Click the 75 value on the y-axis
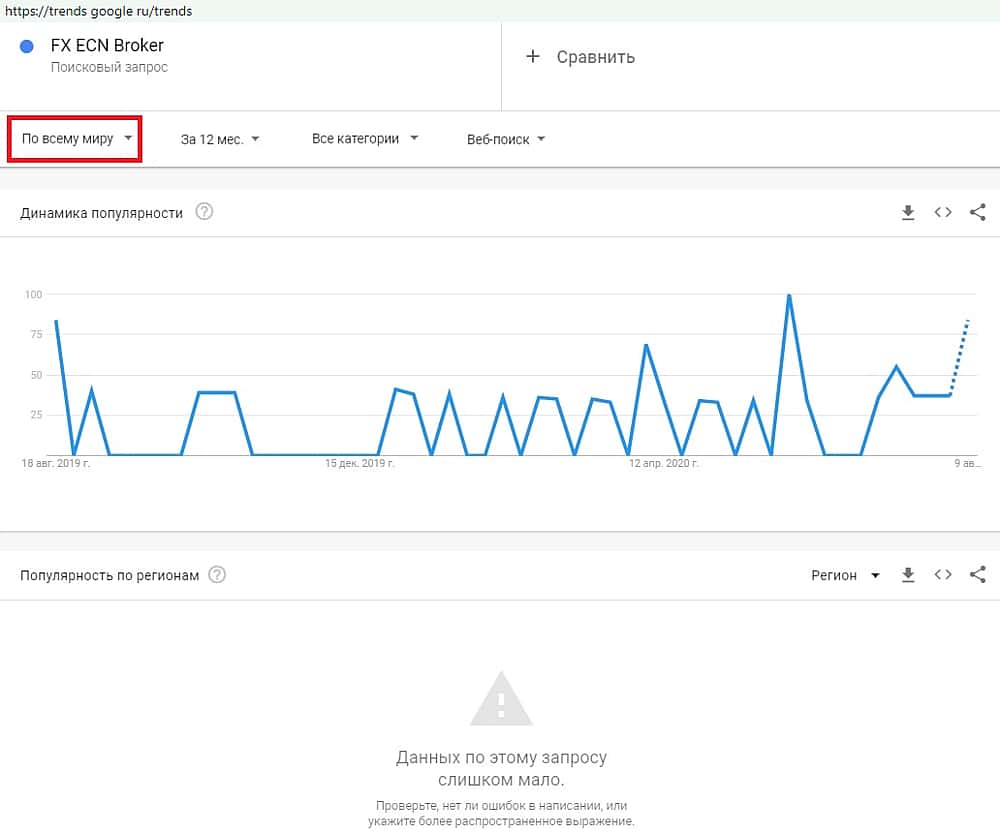Viewport: 1000px width, 834px height. [x=36, y=334]
